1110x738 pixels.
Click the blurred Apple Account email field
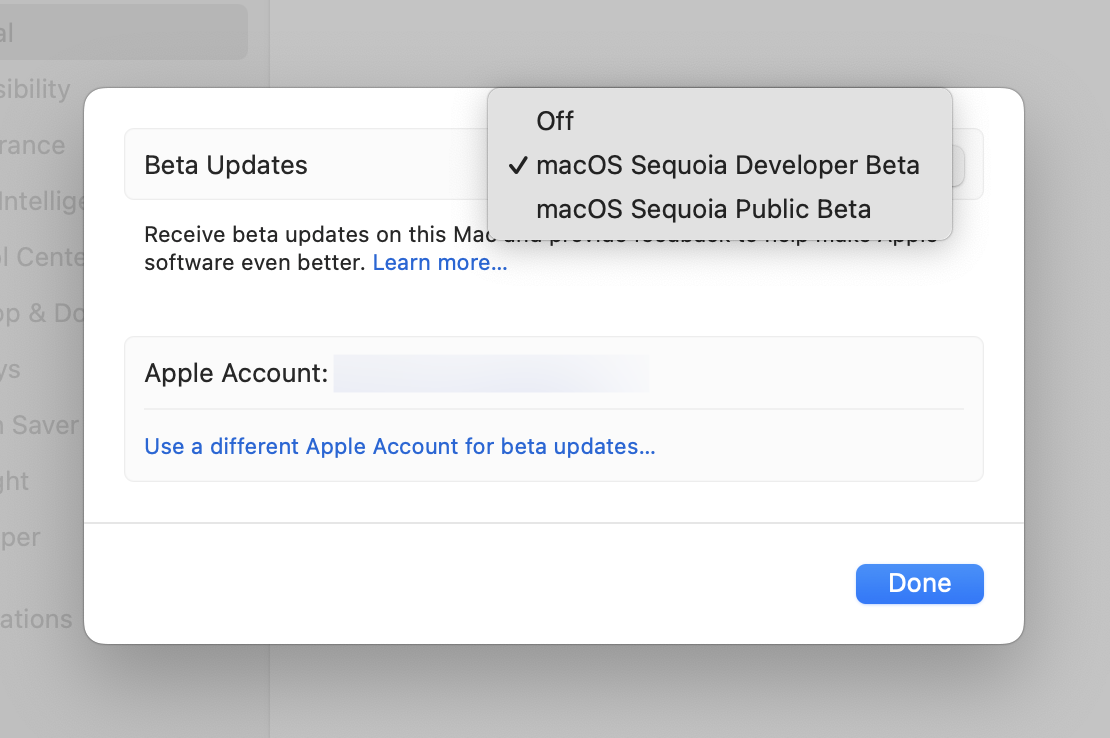[x=491, y=374]
